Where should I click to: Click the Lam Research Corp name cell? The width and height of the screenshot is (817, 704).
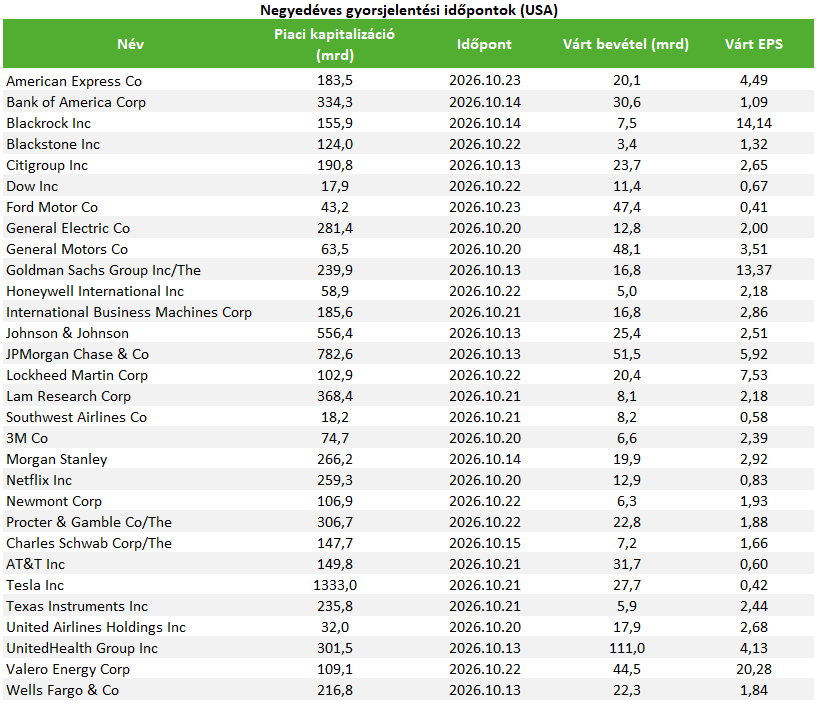click(68, 396)
